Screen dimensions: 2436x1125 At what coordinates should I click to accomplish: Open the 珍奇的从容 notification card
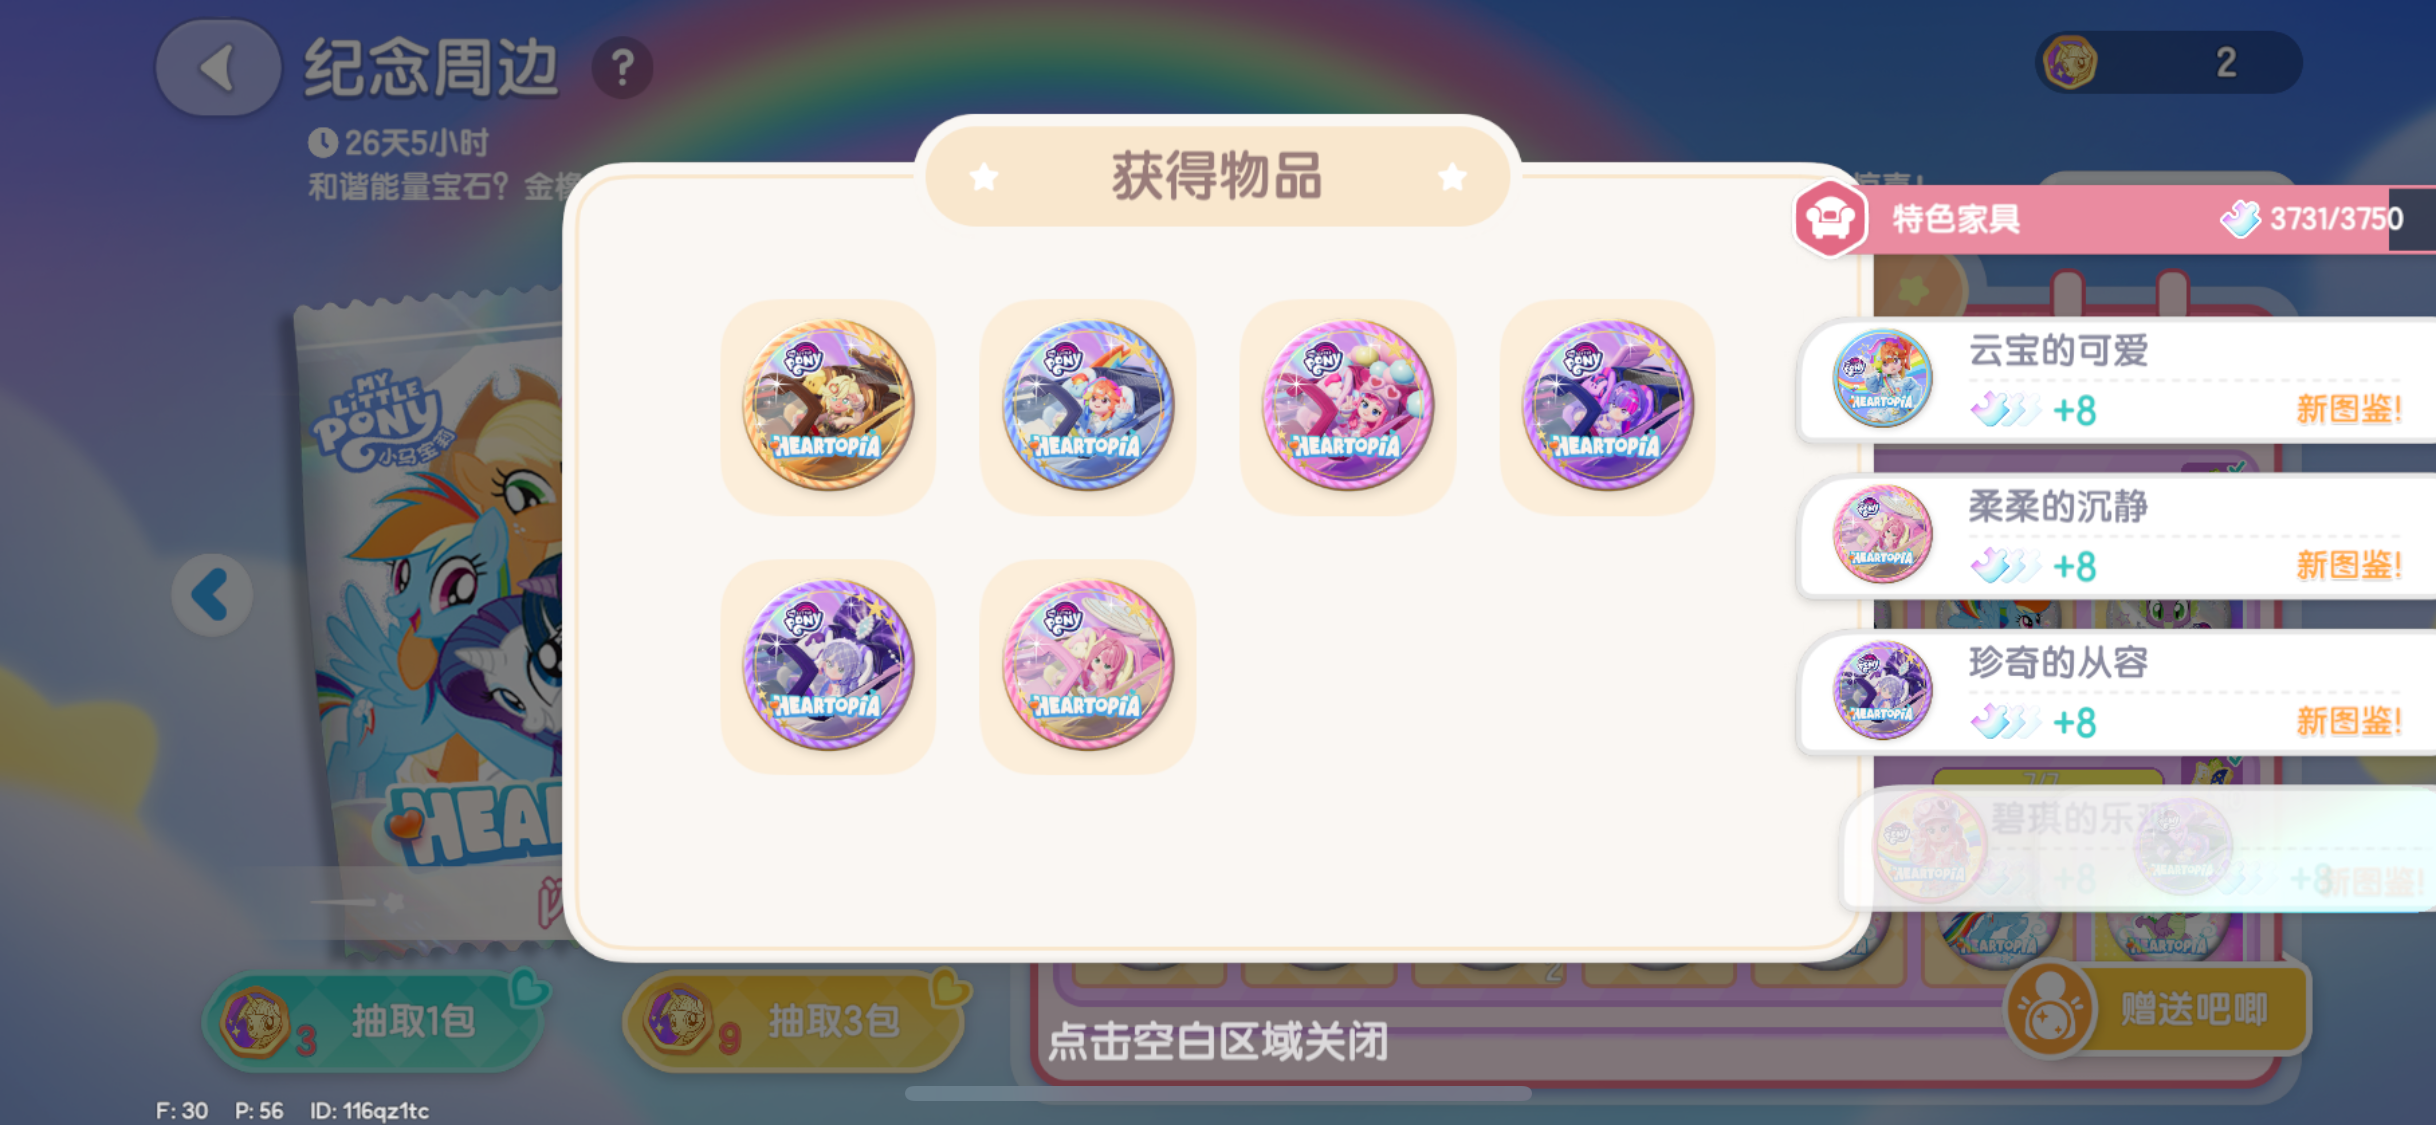click(2117, 692)
